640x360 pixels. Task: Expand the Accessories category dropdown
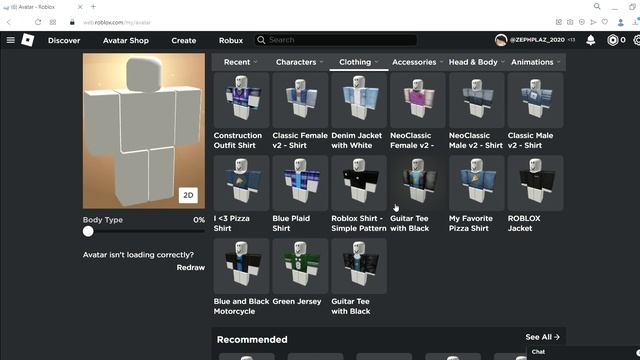[418, 62]
